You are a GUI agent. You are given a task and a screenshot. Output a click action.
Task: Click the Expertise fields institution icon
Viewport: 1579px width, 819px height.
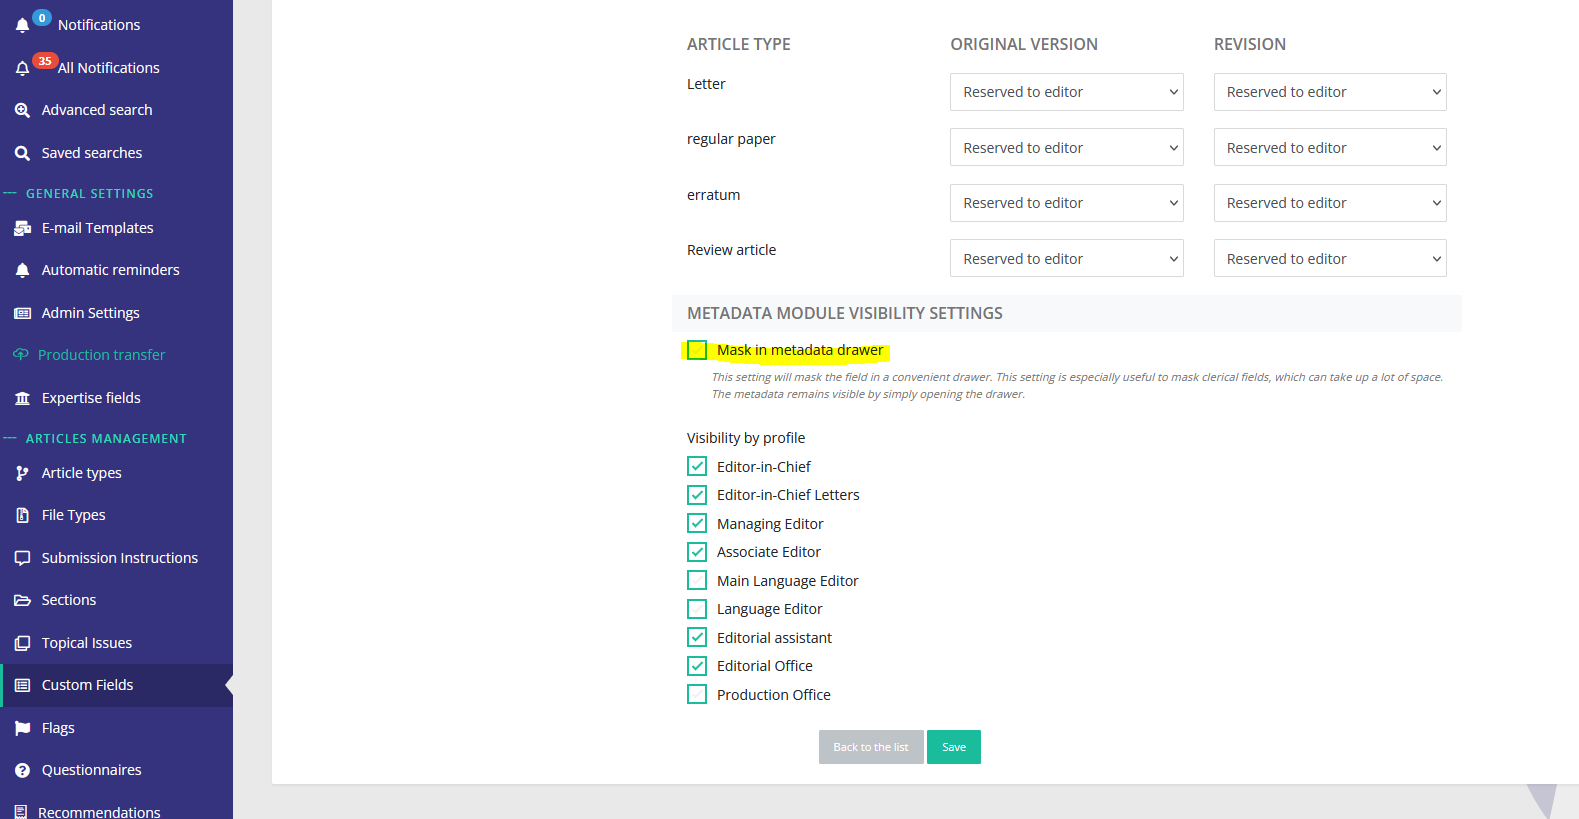pos(22,398)
